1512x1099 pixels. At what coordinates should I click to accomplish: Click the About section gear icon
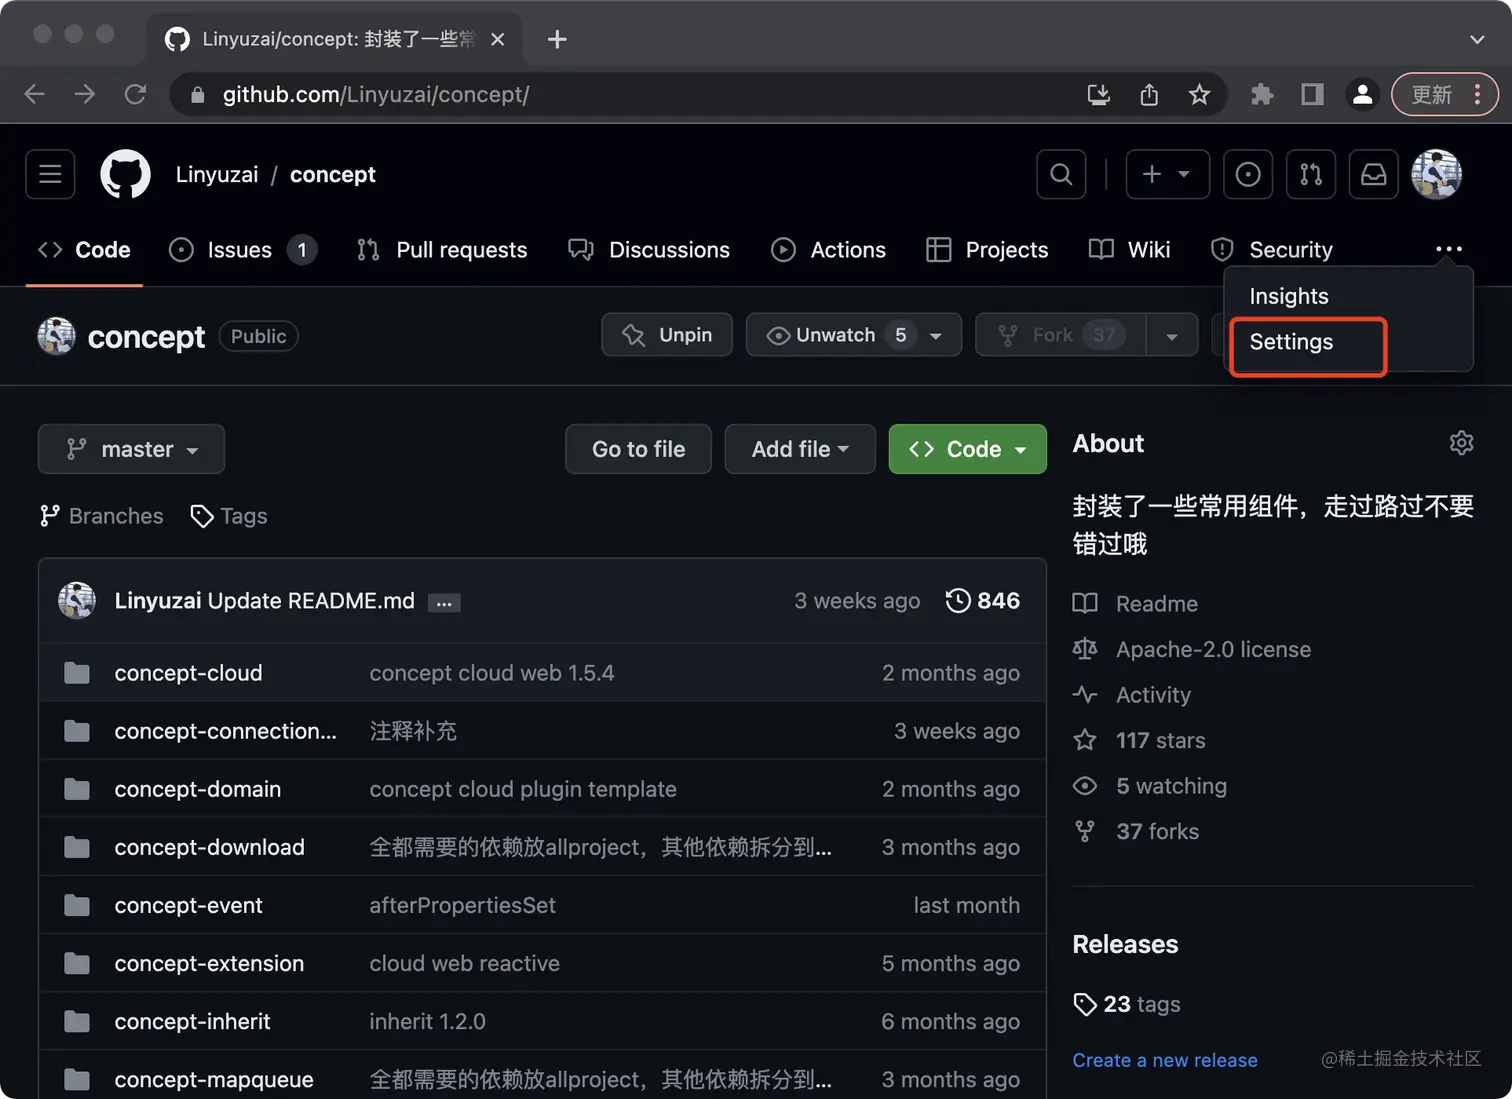pos(1461,443)
